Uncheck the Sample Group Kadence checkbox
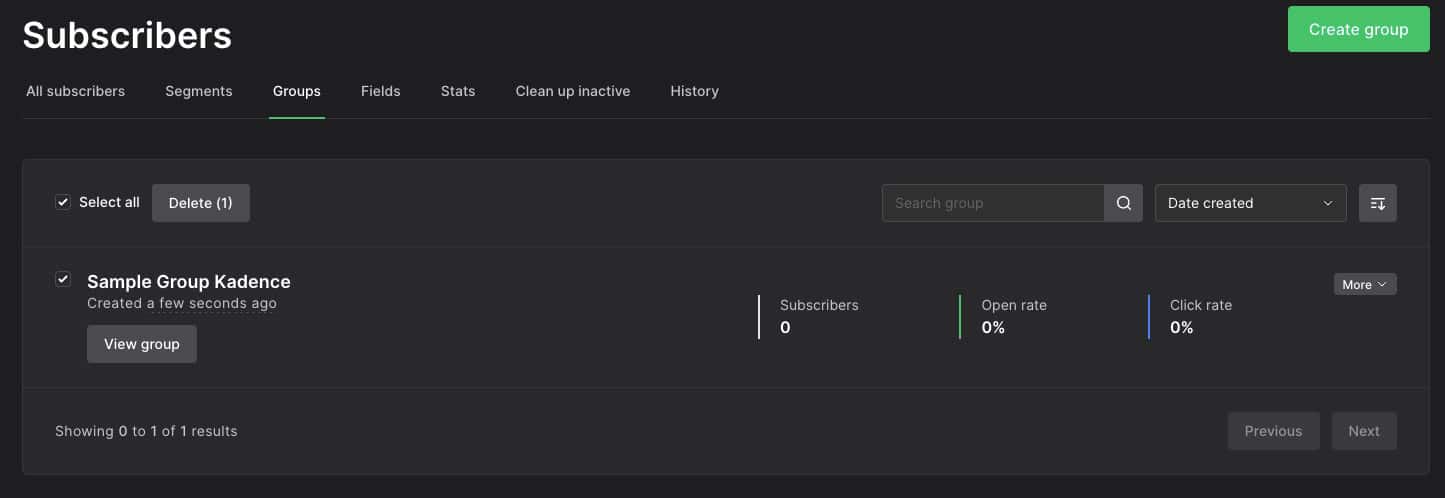The height and width of the screenshot is (498, 1445). pyautogui.click(x=63, y=279)
